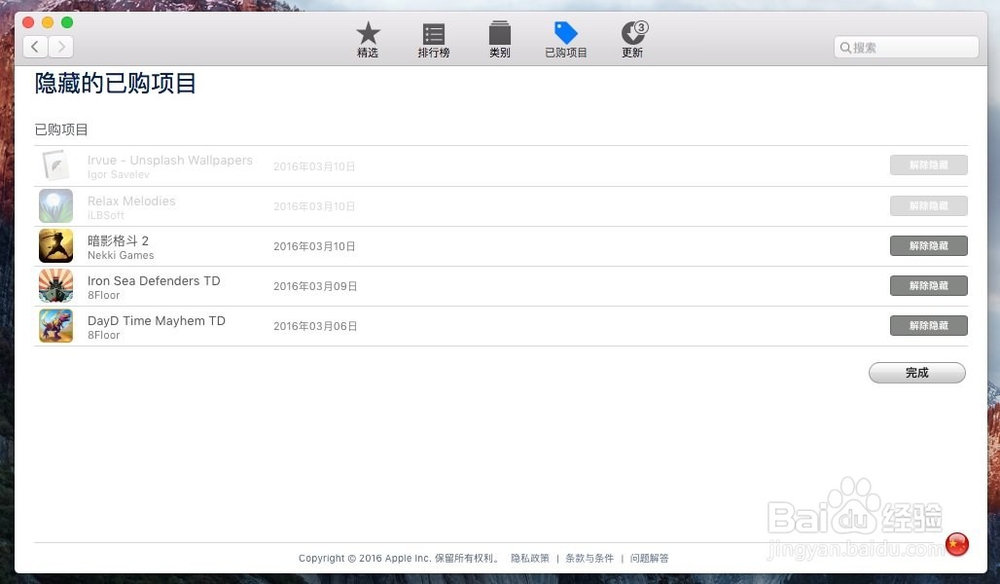Click the Iron Sea Defenders TD app icon

click(x=55, y=286)
